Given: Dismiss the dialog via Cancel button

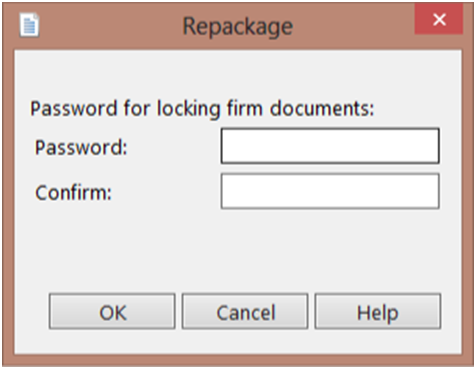Looking at the screenshot, I should point(245,311).
